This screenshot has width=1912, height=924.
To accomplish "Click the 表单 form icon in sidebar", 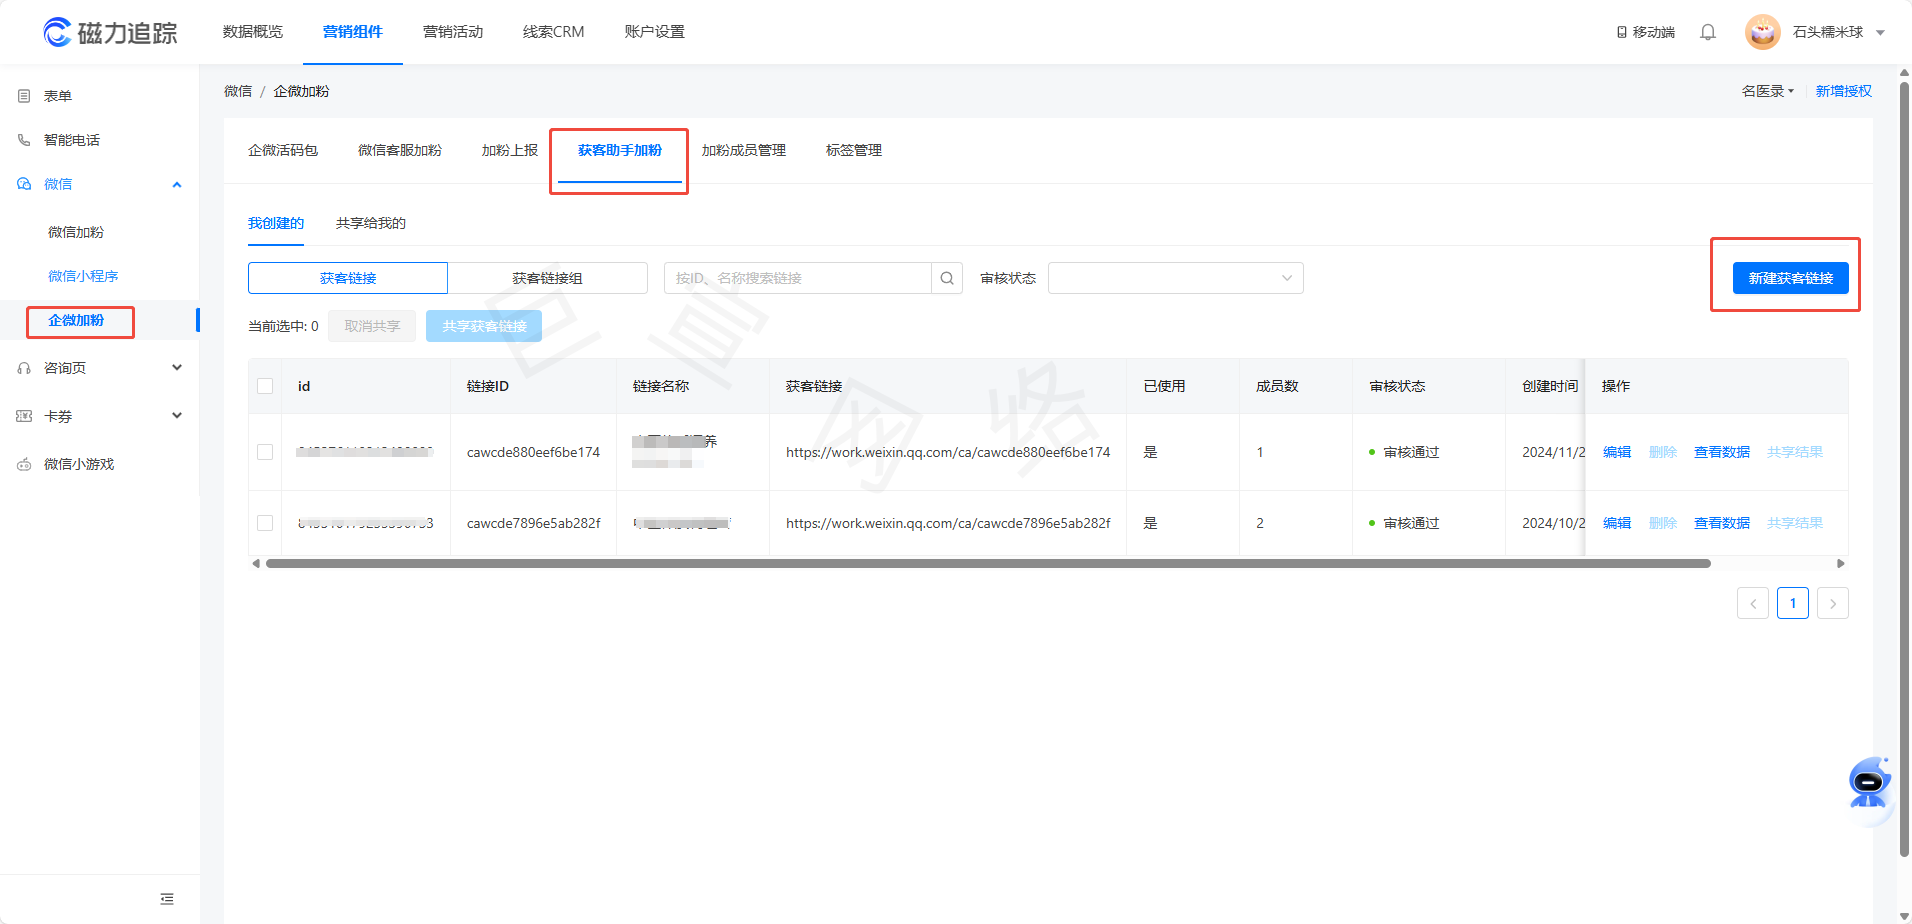I will click(24, 96).
